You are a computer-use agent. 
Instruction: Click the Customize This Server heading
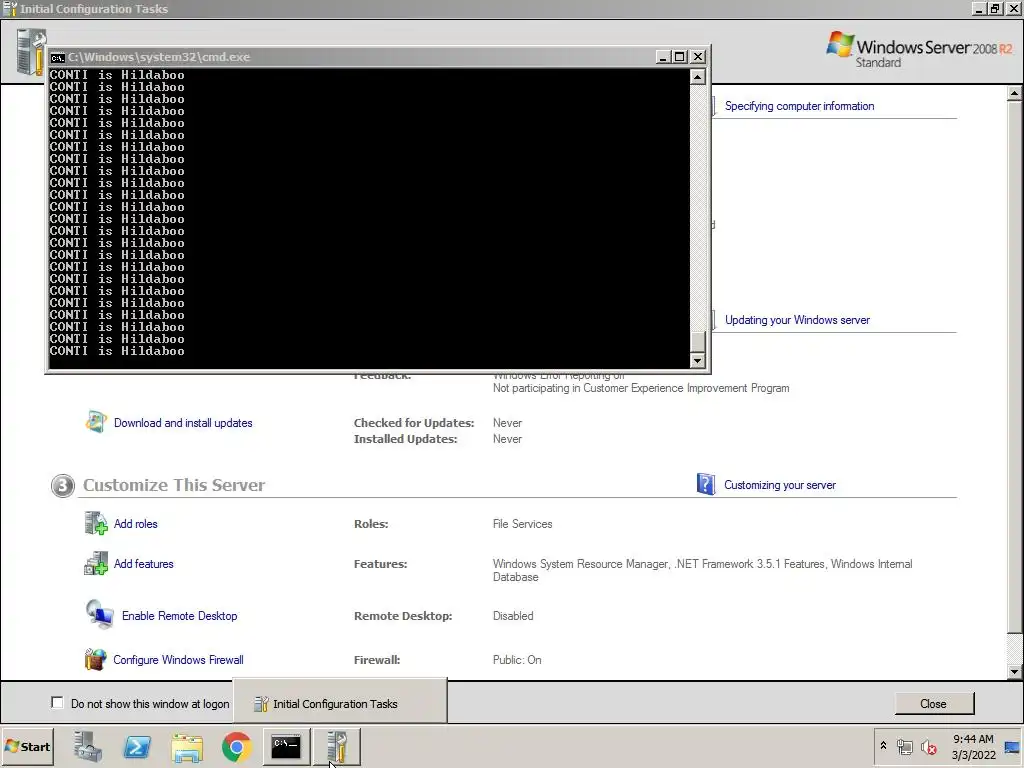click(174, 485)
